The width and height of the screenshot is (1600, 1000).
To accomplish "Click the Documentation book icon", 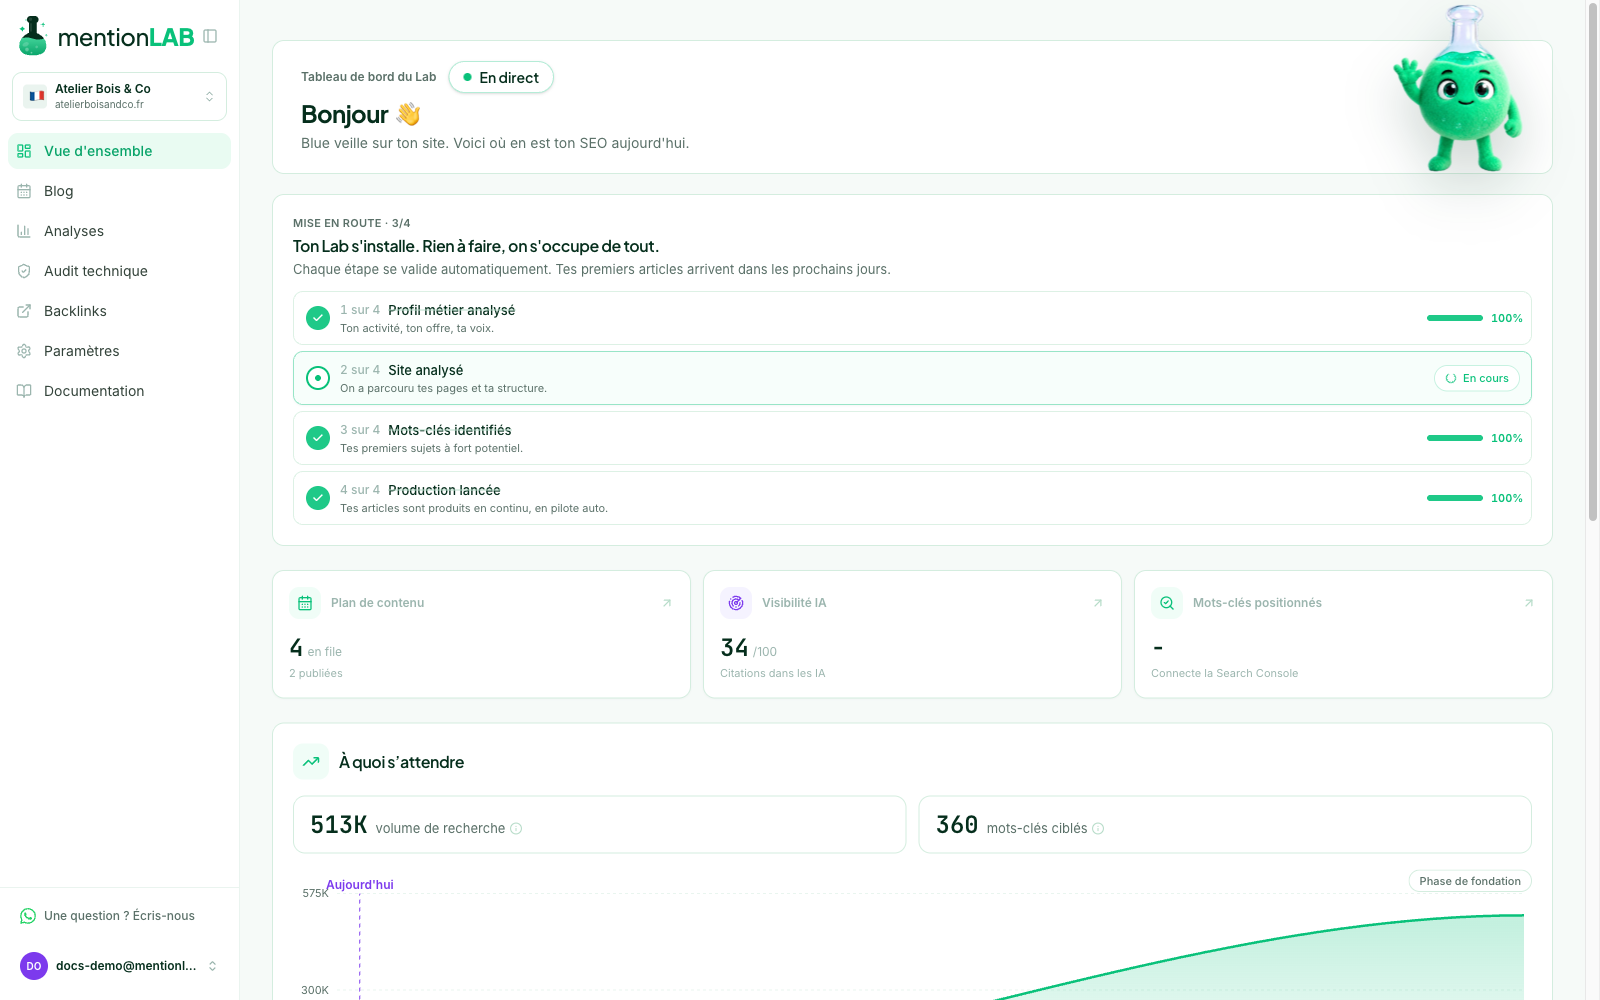I will [24, 391].
